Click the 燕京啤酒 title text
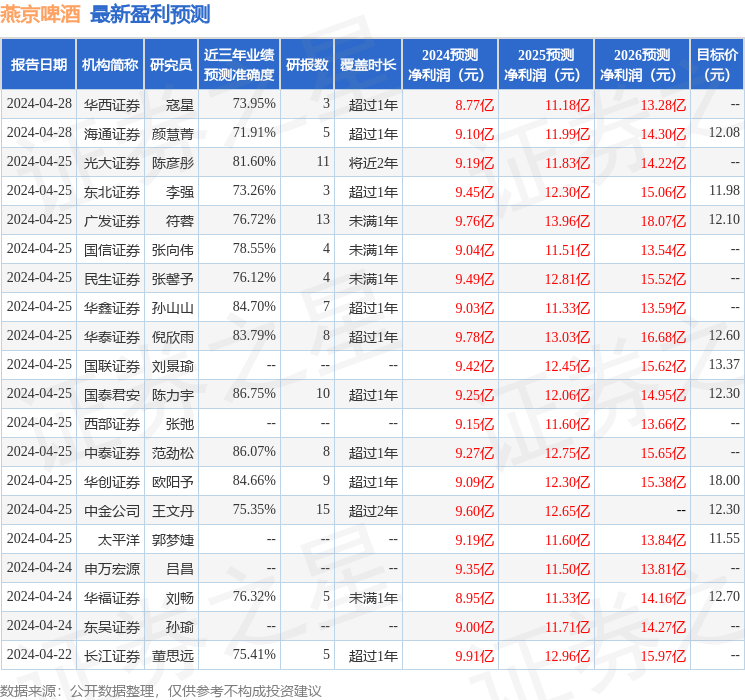 tap(40, 14)
